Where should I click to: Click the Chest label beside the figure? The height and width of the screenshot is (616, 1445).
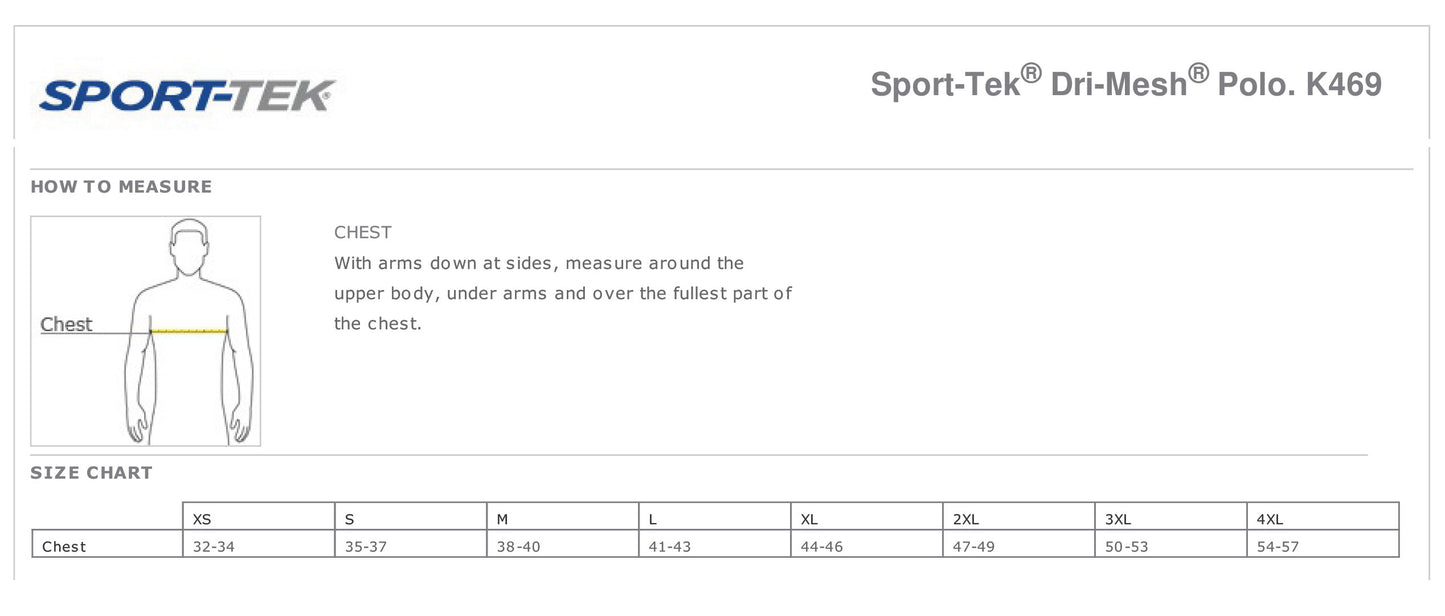coord(66,324)
